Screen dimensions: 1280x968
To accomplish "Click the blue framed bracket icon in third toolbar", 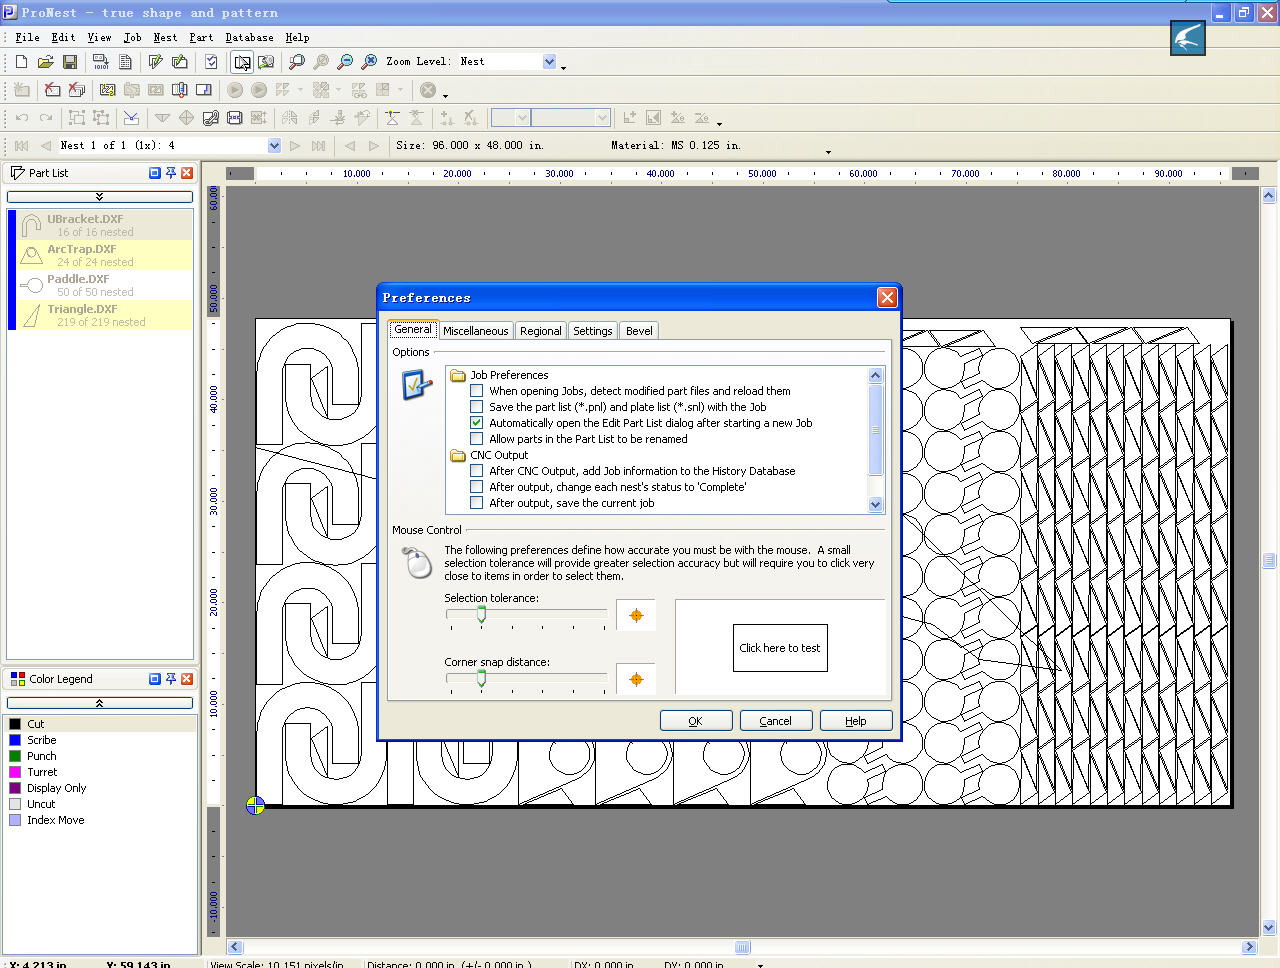I will pos(234,118).
